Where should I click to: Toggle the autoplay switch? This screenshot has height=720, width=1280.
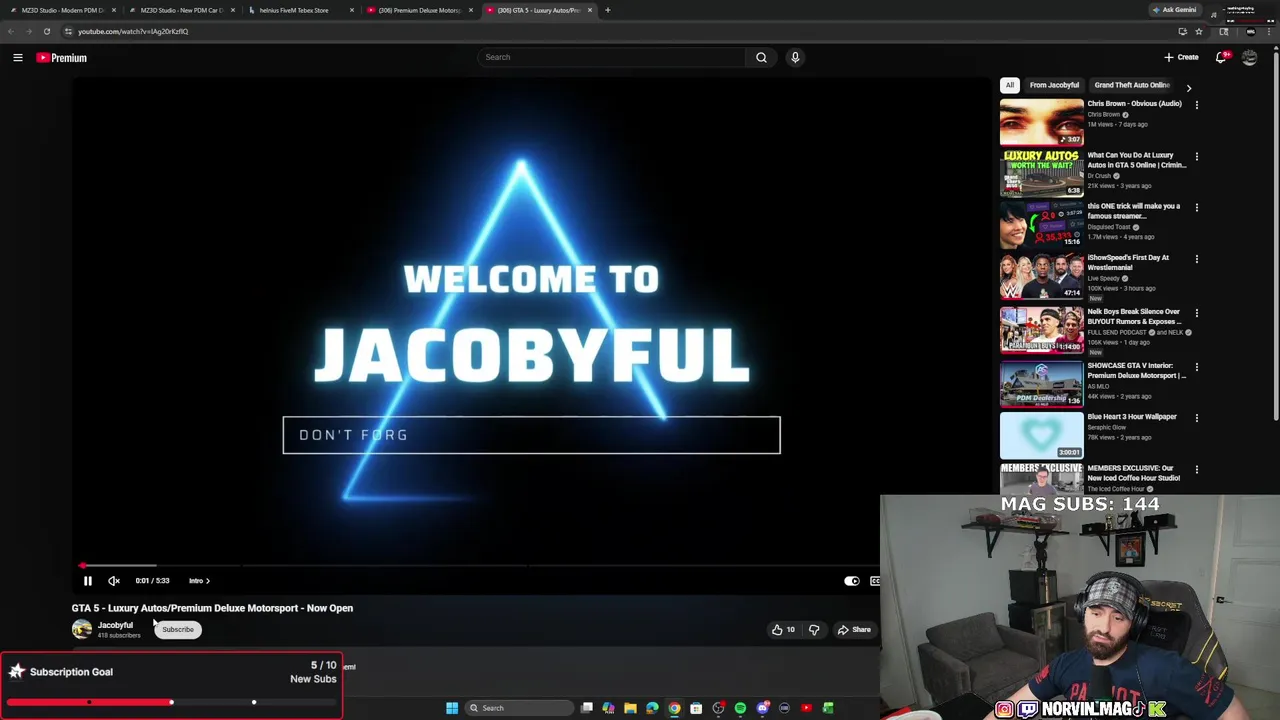pos(851,580)
